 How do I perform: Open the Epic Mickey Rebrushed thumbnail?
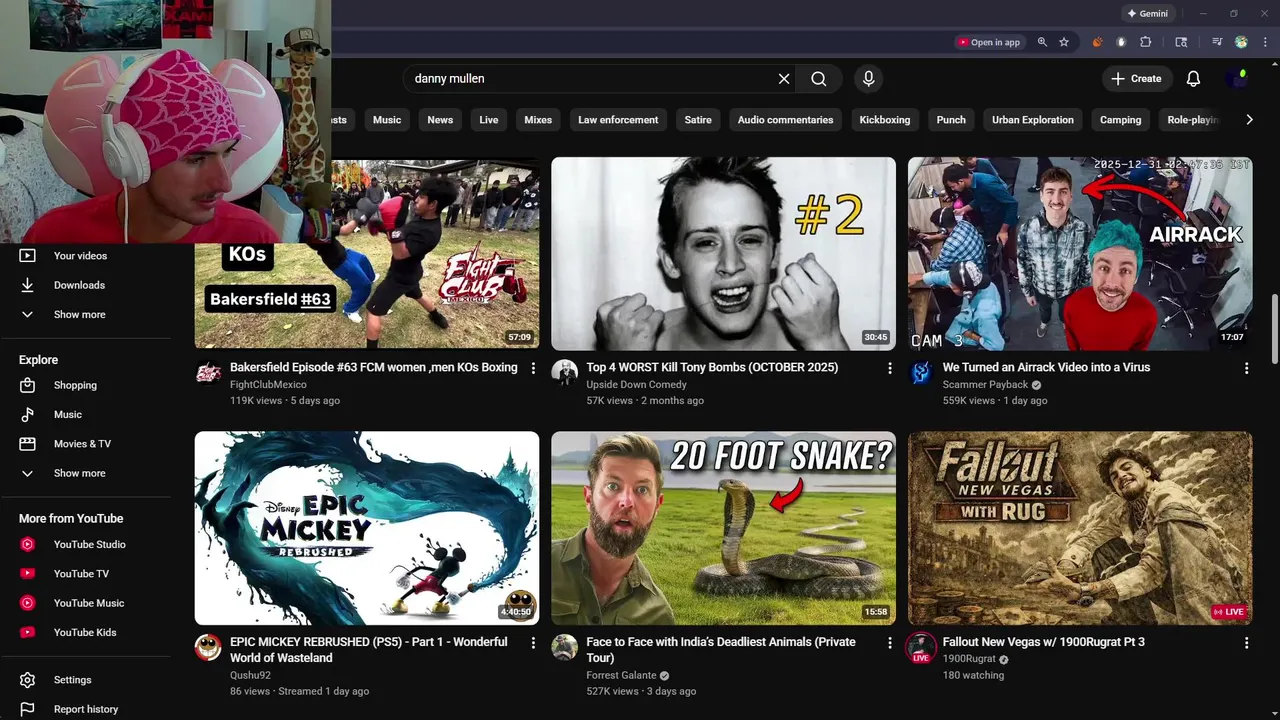[x=367, y=528]
